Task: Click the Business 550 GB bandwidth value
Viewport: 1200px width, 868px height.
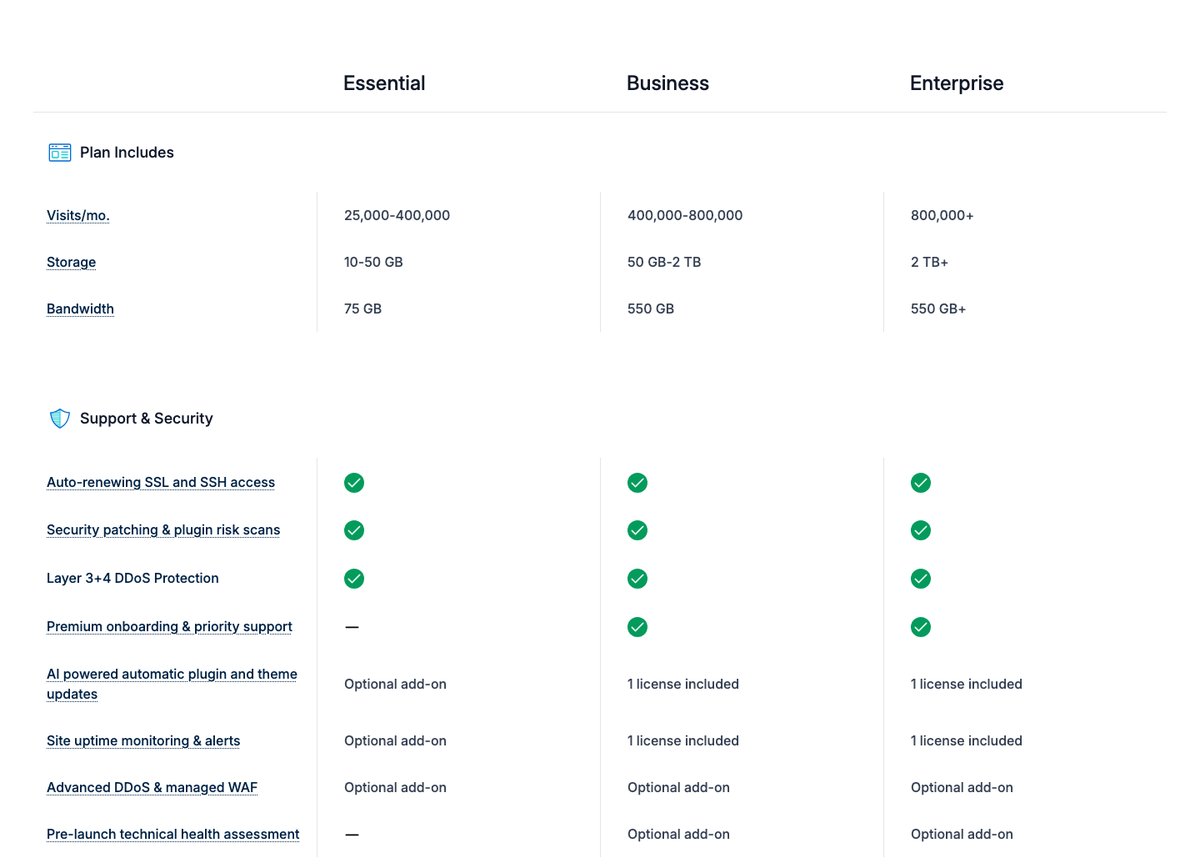Action: coord(651,309)
